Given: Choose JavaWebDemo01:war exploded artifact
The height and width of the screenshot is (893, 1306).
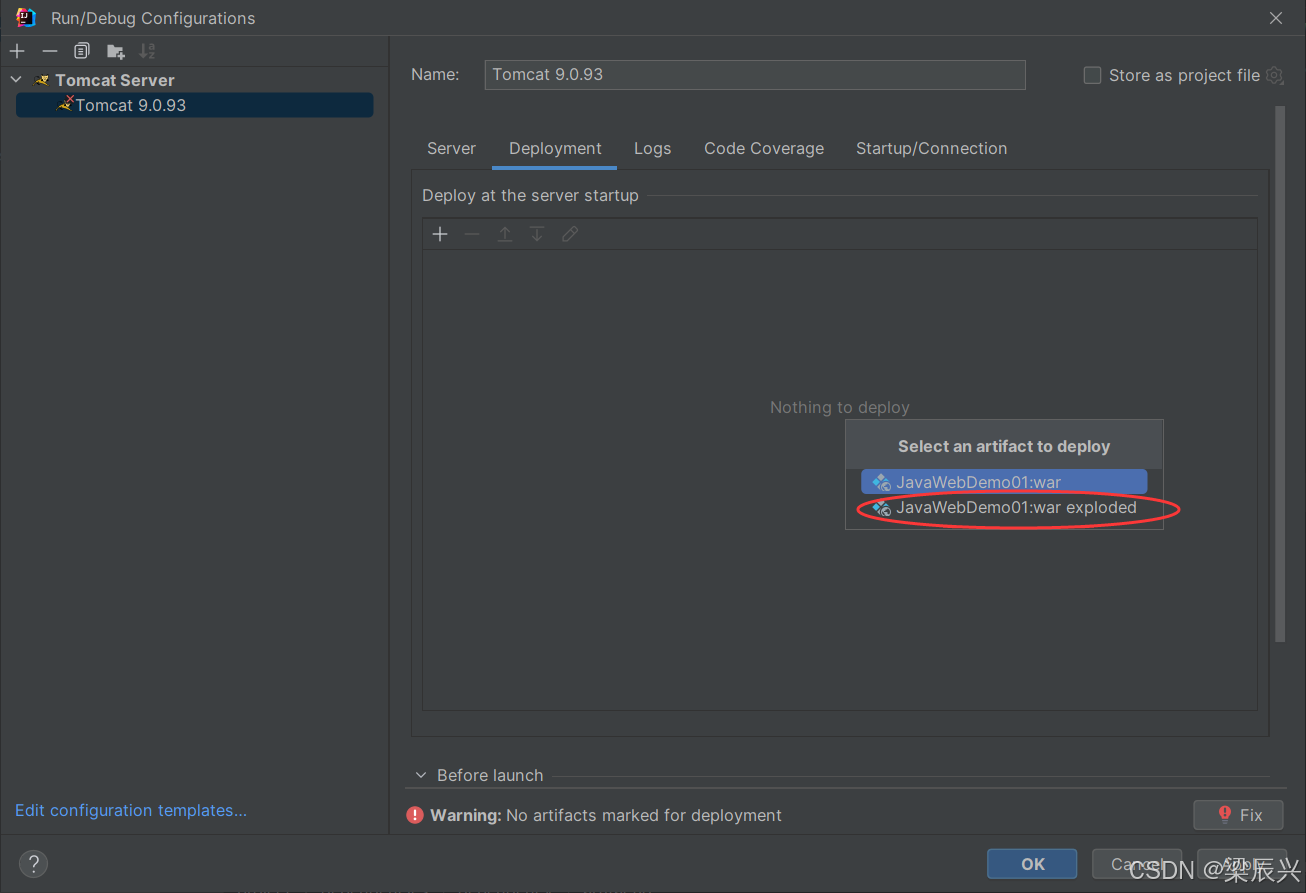Looking at the screenshot, I should tap(1004, 507).
